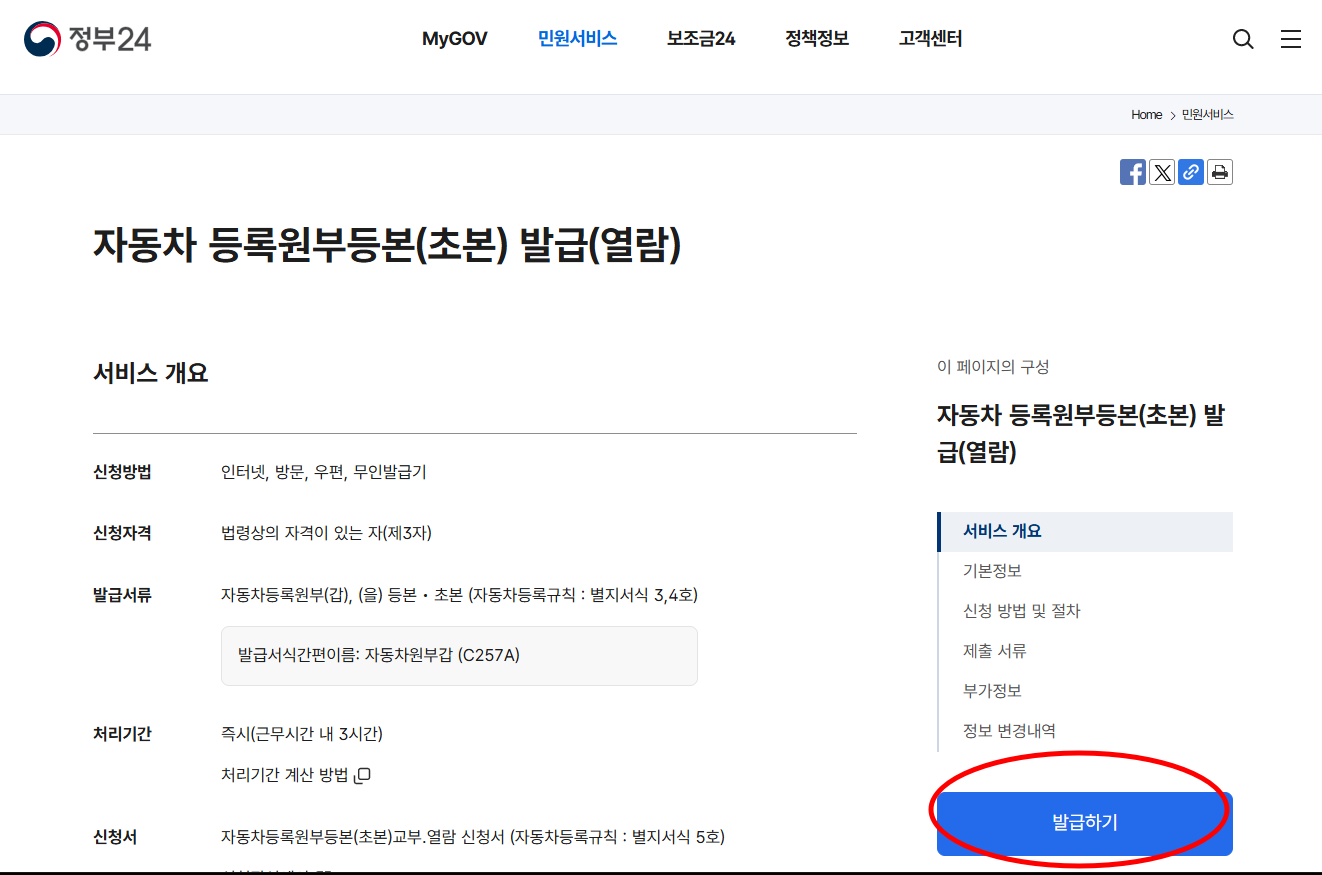Select 자동차등록원부(갑), (을) 등본 text line
Viewport: 1322px width, 875px height.
click(x=459, y=595)
